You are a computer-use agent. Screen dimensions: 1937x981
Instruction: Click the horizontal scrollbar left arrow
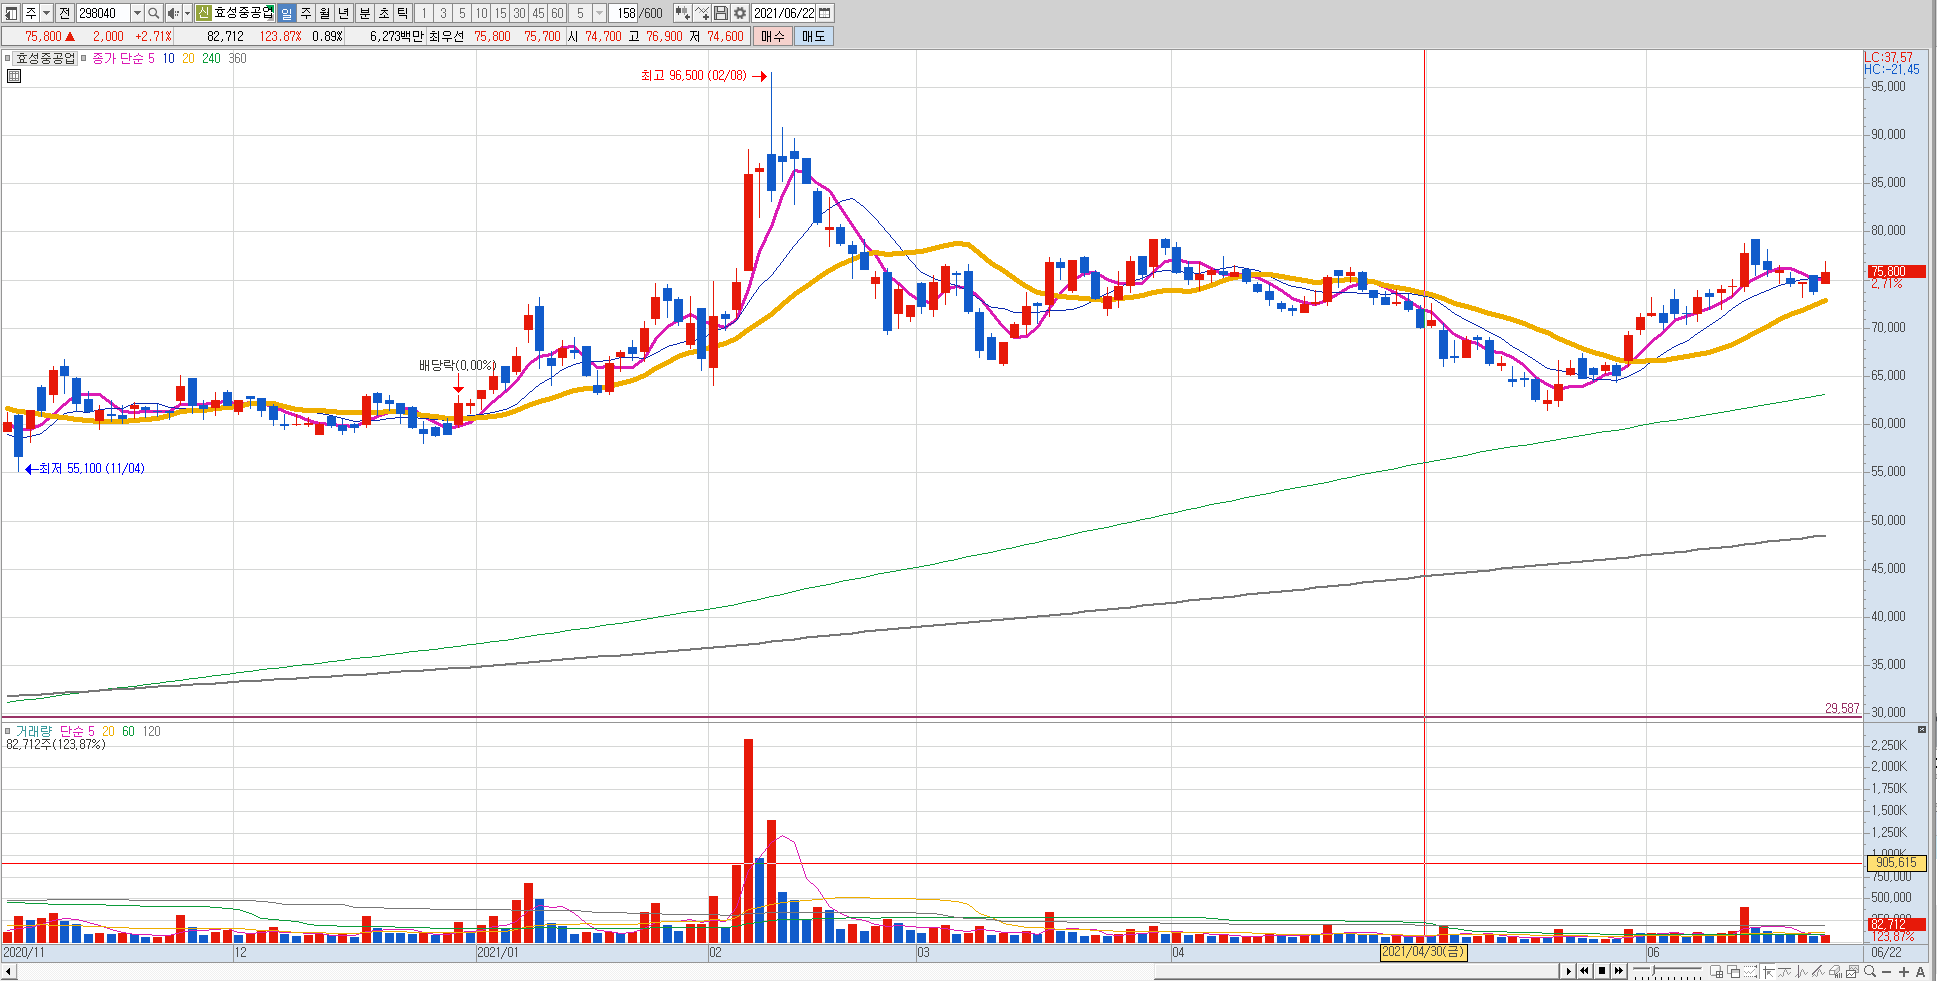[8, 972]
